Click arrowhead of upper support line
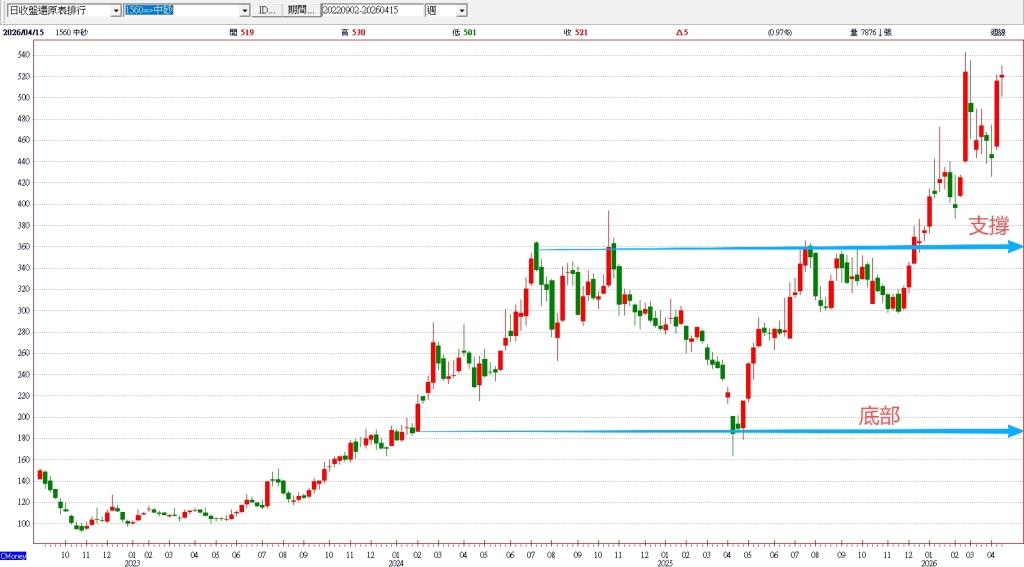The height and width of the screenshot is (567, 1024). (x=1015, y=246)
